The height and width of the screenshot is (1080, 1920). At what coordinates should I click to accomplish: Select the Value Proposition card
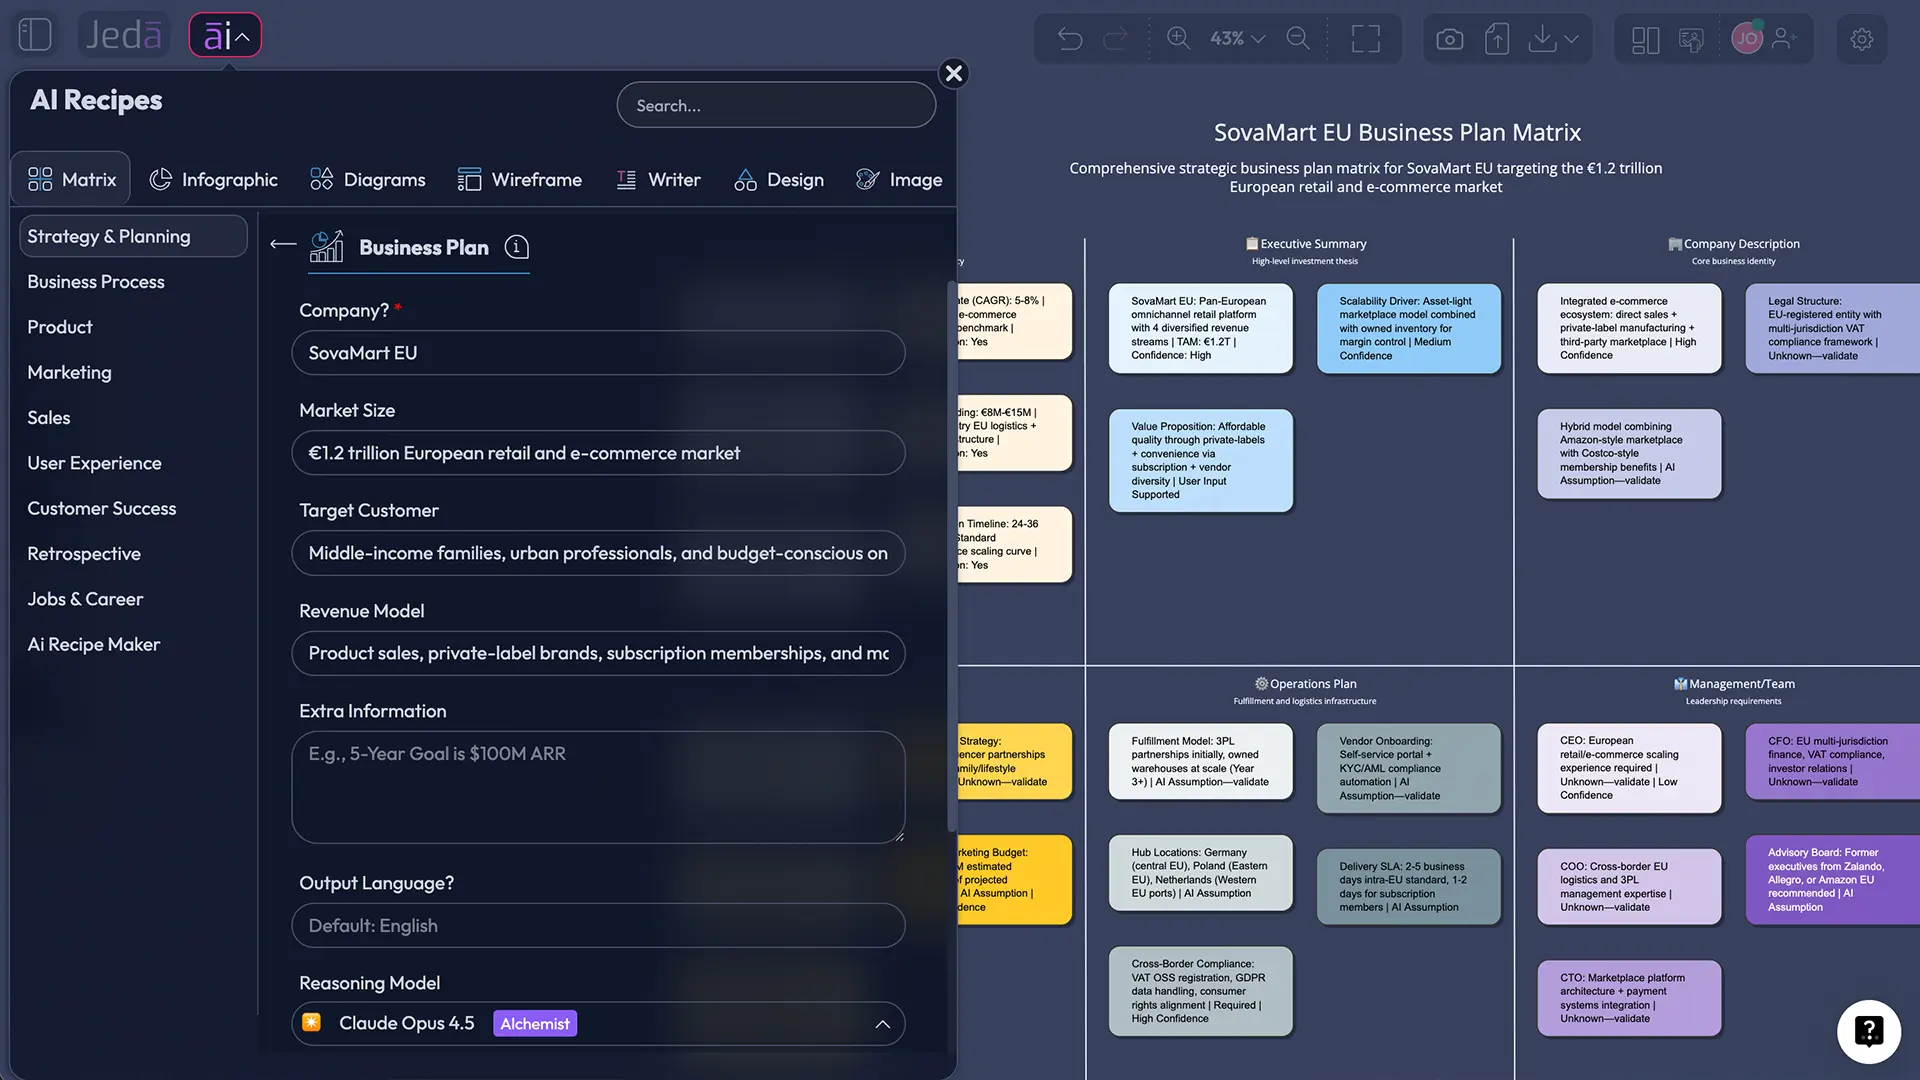1201,460
